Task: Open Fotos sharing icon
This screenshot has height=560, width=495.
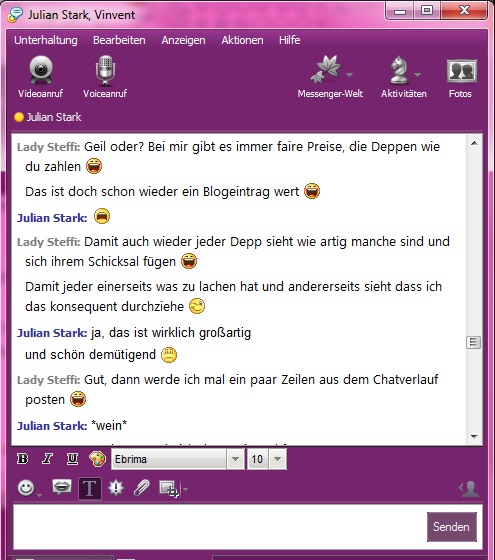Action: [461, 70]
